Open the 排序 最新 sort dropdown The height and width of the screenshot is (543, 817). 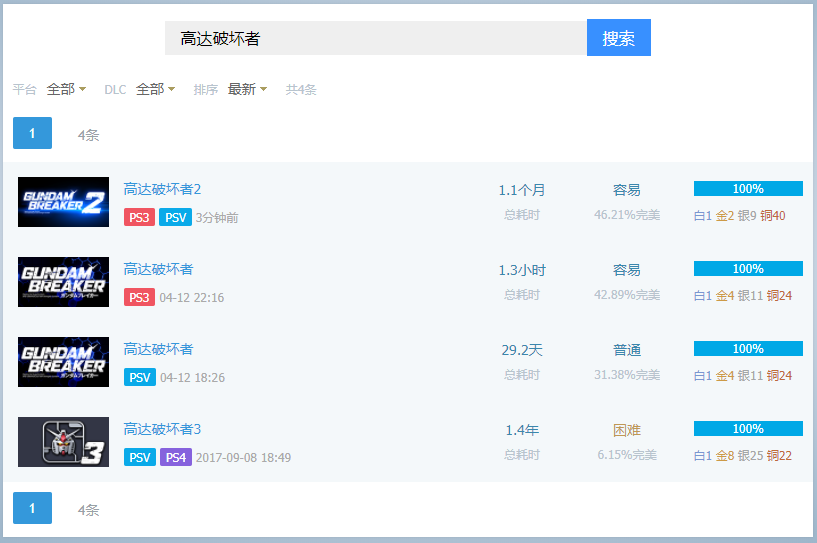click(247, 89)
